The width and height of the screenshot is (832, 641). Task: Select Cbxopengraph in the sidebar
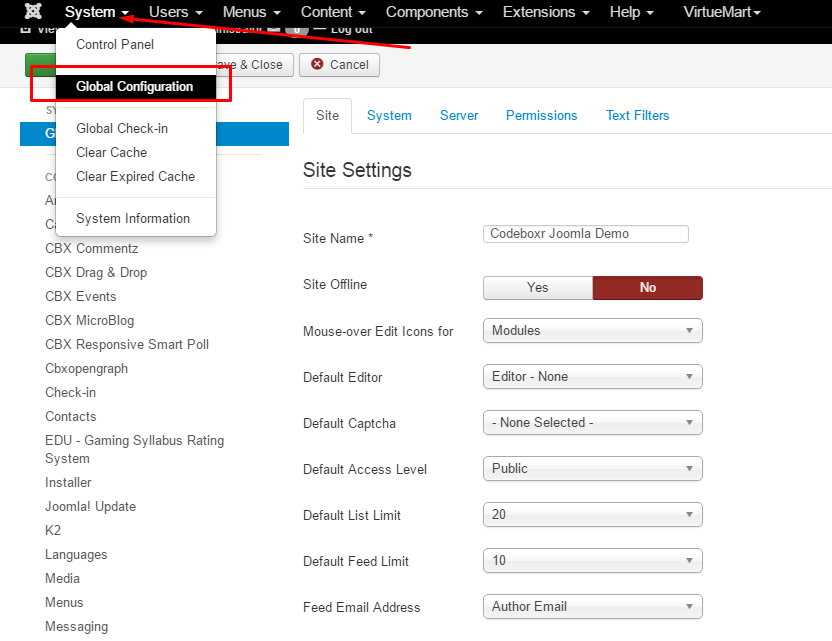86,368
